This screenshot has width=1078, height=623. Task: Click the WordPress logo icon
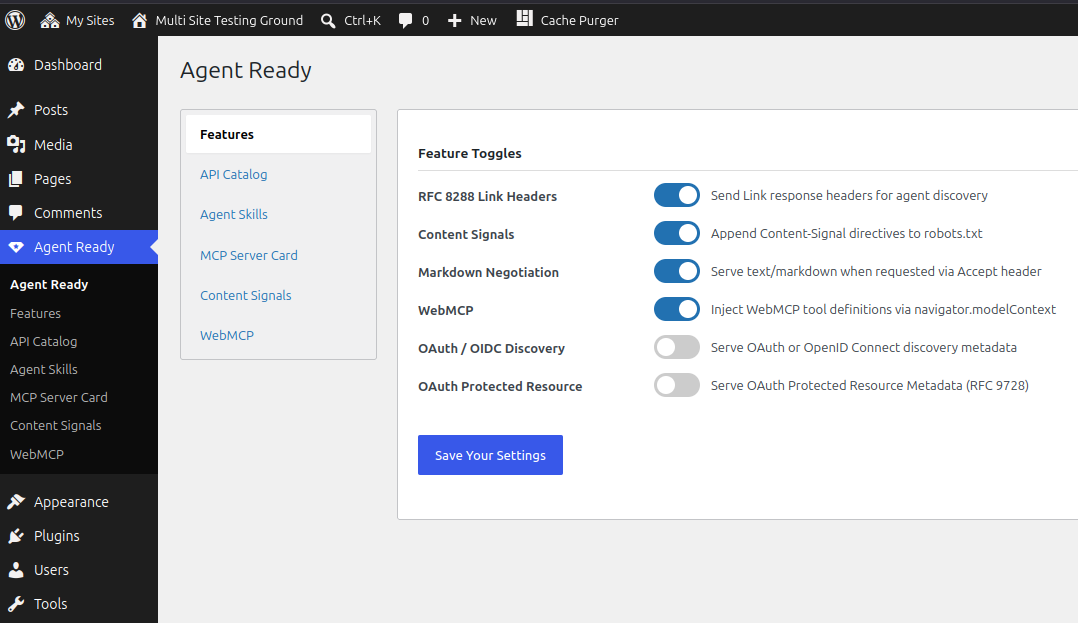coord(15,20)
